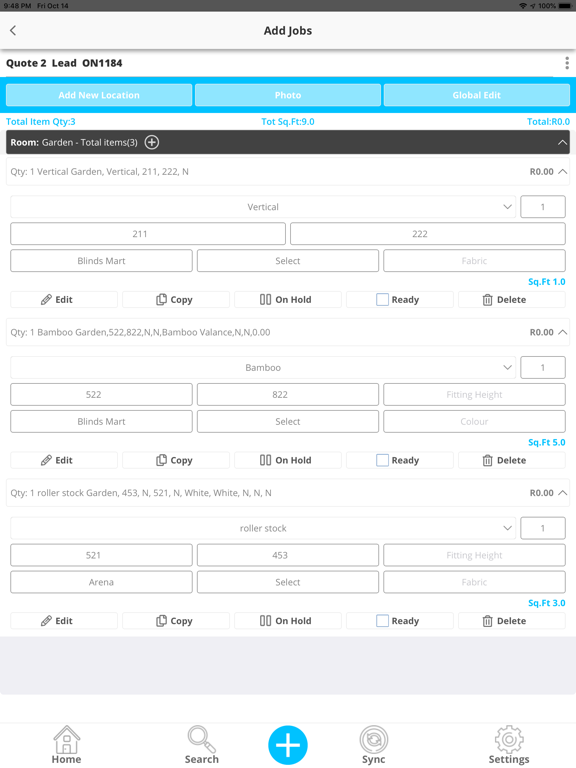Open Blinds Mart supplier in Bamboo item

(x=101, y=421)
